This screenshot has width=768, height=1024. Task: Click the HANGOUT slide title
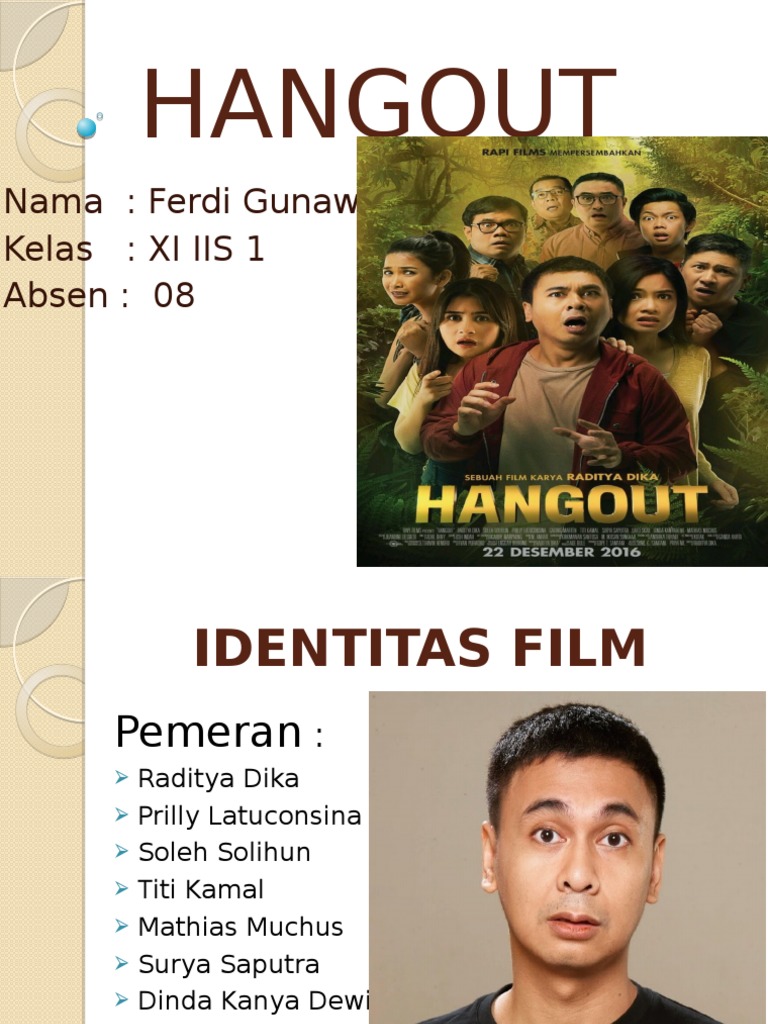tap(379, 103)
